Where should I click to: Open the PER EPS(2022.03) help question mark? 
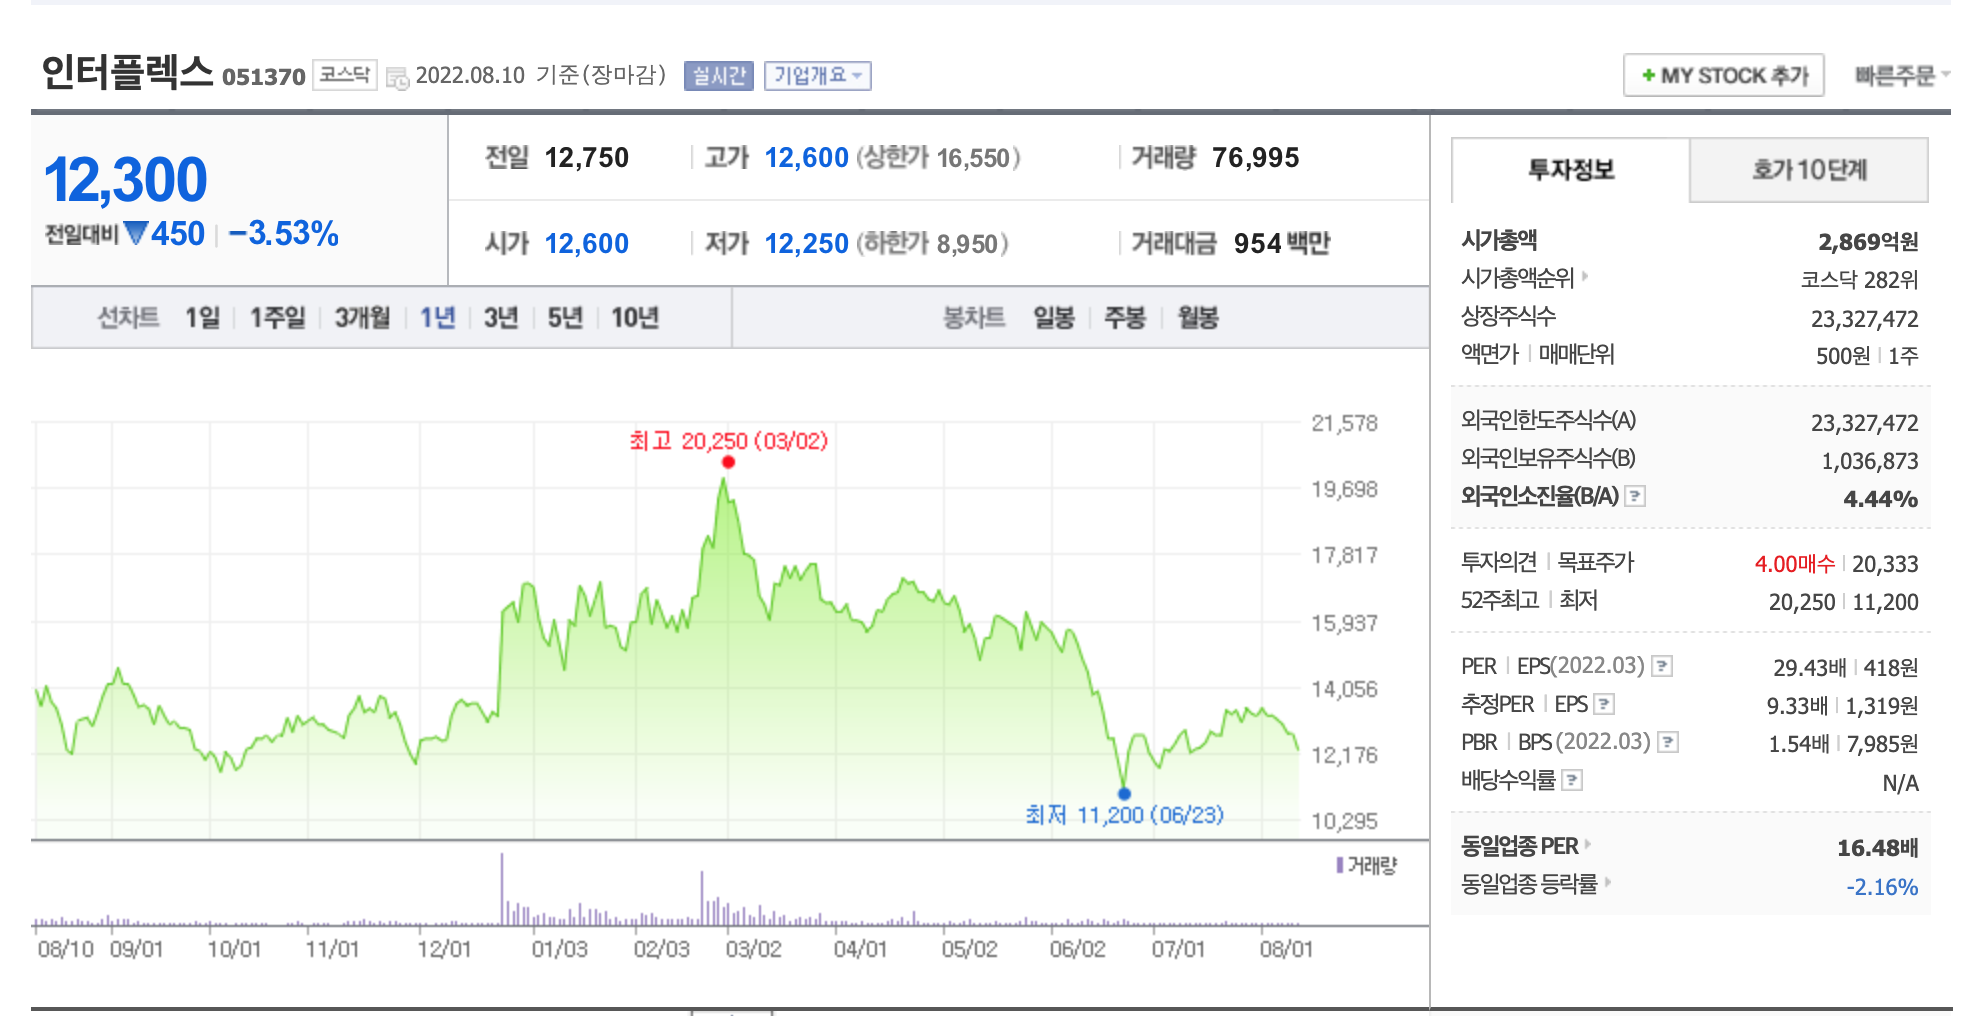tap(1662, 666)
